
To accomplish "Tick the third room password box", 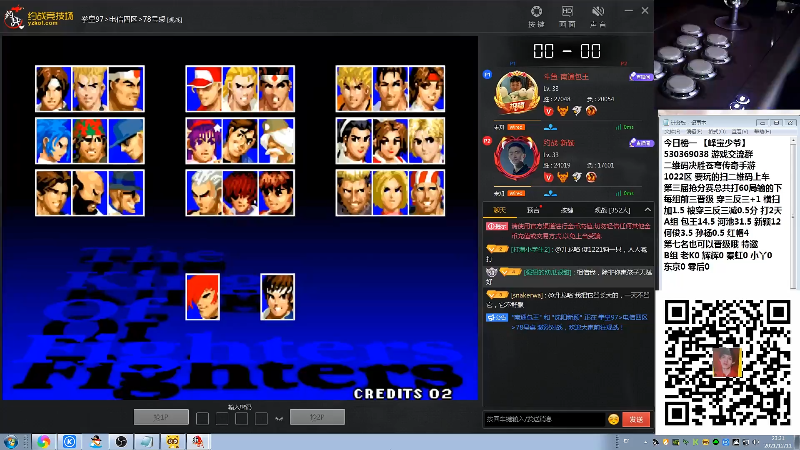I will (x=242, y=419).
